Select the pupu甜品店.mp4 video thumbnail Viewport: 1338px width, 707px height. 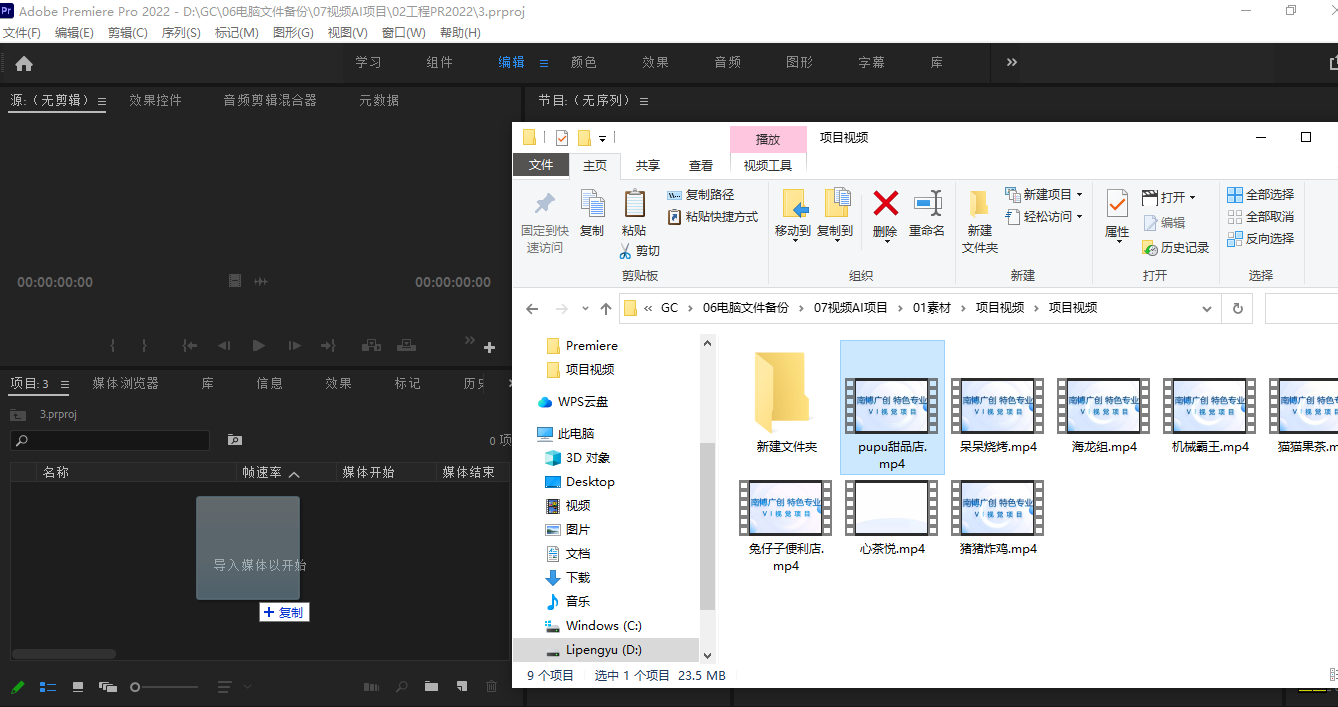pyautogui.click(x=892, y=407)
